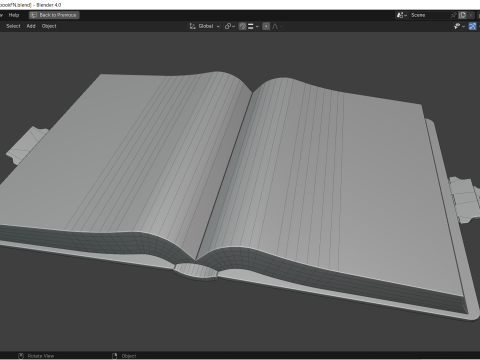Delete scene with the X icon
Image resolution: width=480 pixels, height=360 pixels.
470,15
